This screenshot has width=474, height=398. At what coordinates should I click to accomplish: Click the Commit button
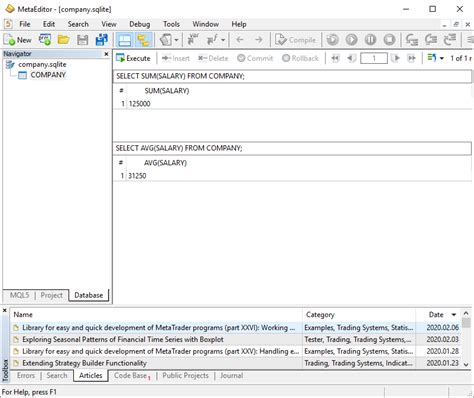tap(255, 58)
